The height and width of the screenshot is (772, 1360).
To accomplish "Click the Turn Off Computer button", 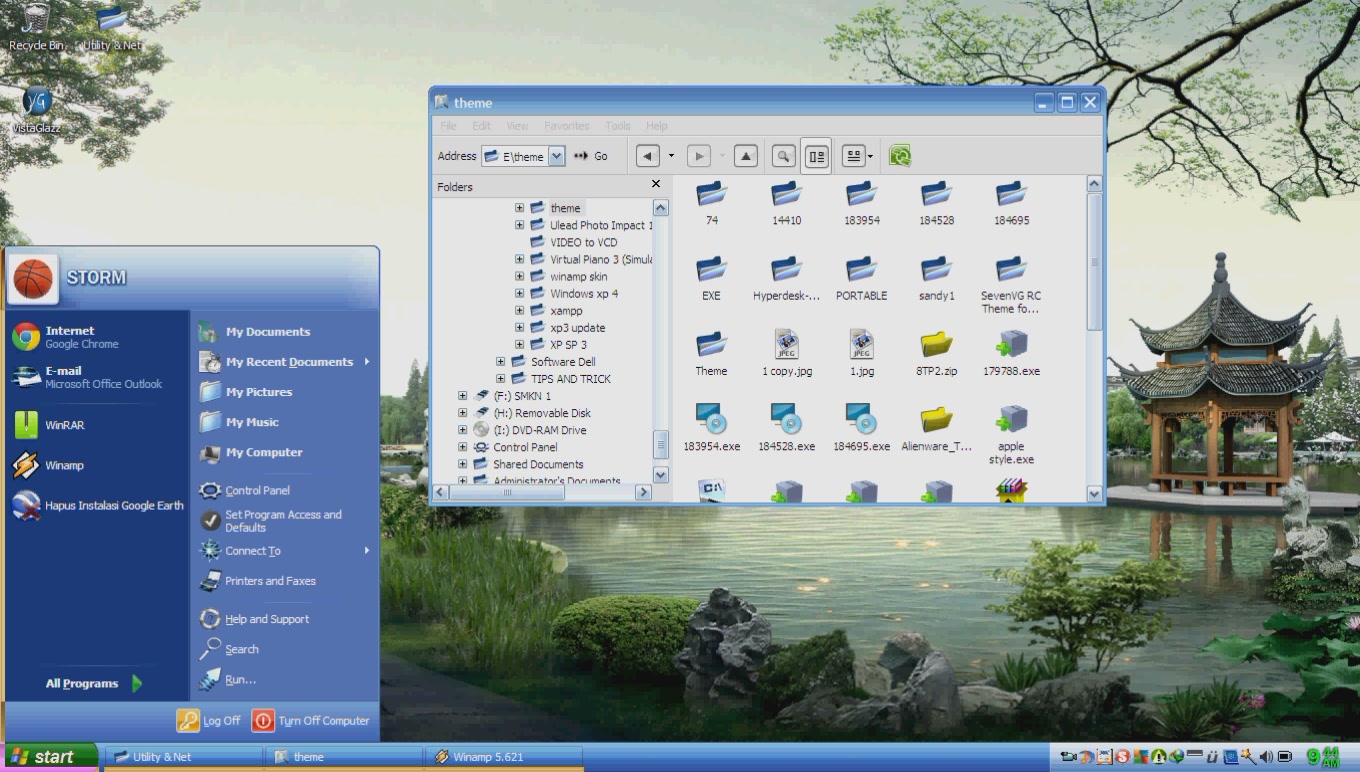I will (311, 720).
